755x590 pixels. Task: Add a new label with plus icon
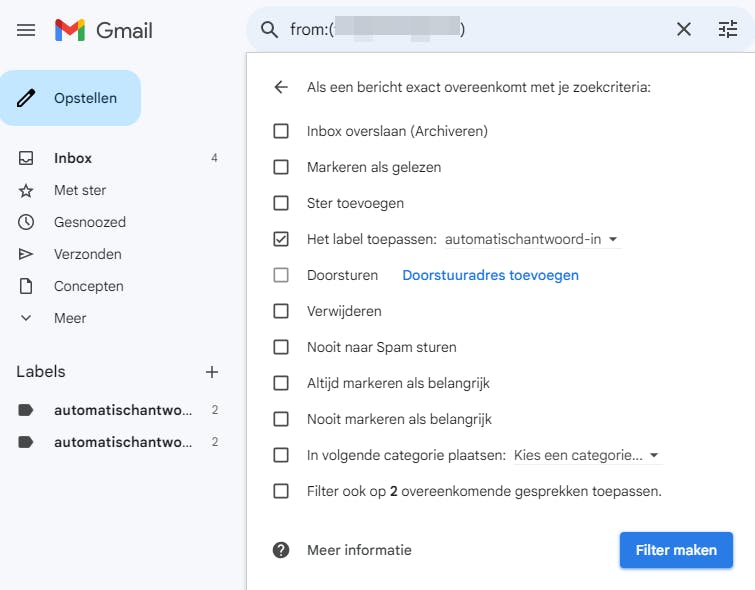(212, 372)
